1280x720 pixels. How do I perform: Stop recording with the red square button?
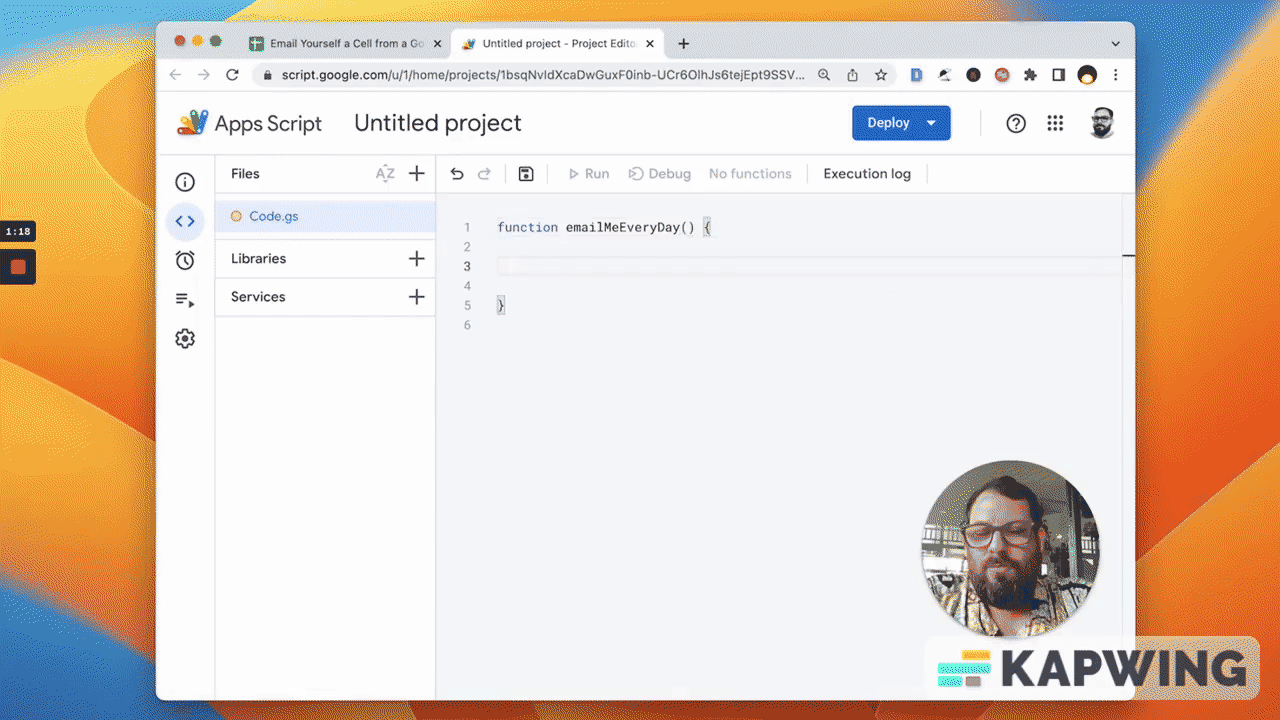tap(18, 267)
